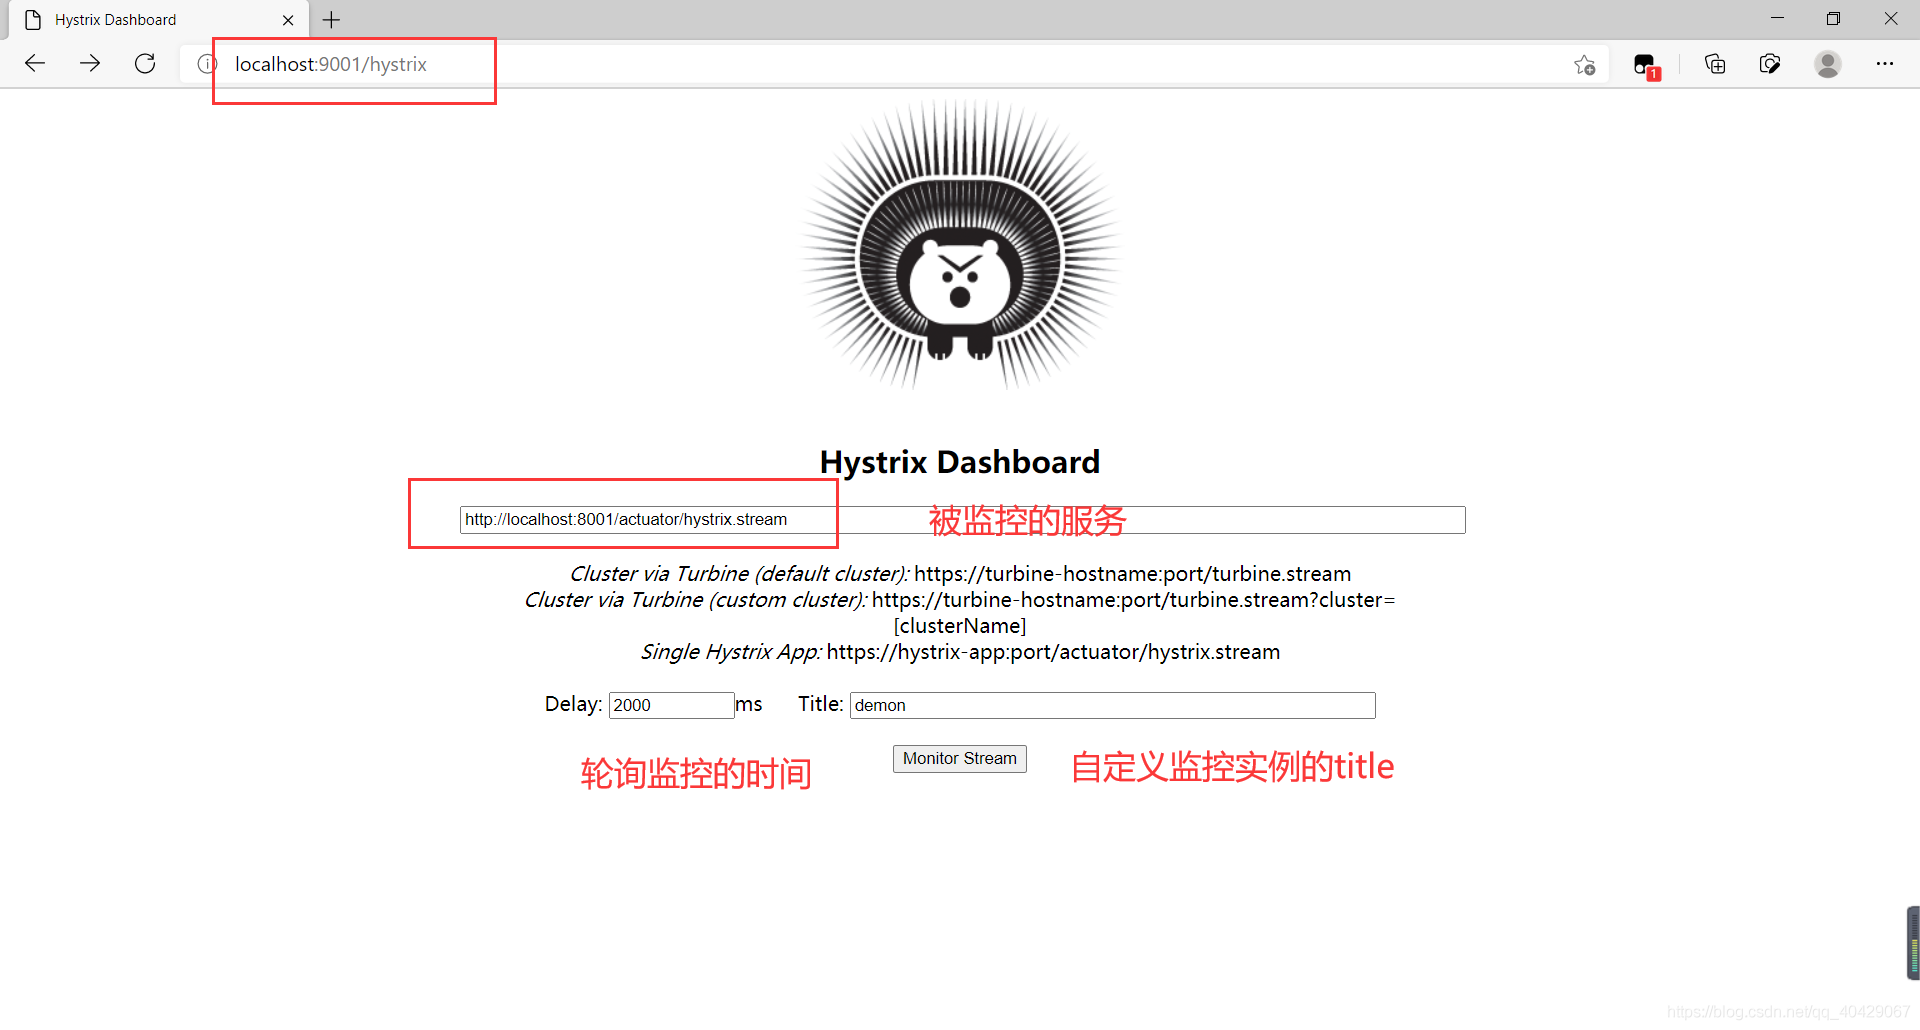This screenshot has width=1920, height=1030.
Task: Click the vertical scrollbar thumb
Action: click(1911, 941)
